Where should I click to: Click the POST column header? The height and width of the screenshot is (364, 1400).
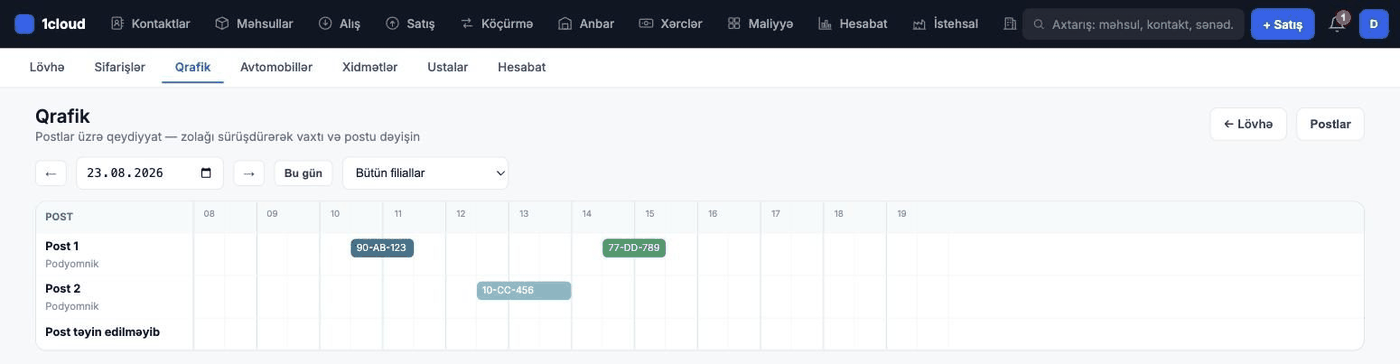coord(59,217)
